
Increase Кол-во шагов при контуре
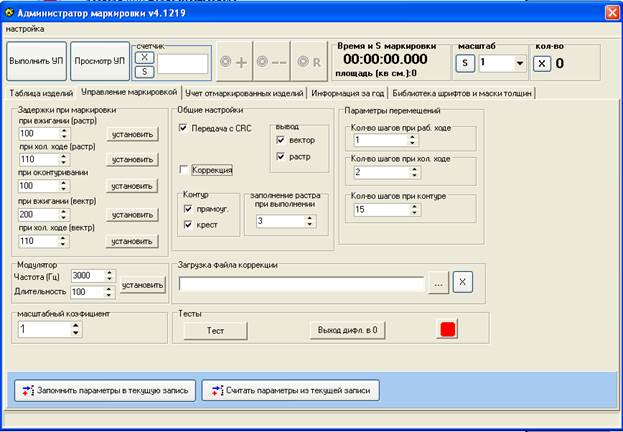(x=414, y=206)
